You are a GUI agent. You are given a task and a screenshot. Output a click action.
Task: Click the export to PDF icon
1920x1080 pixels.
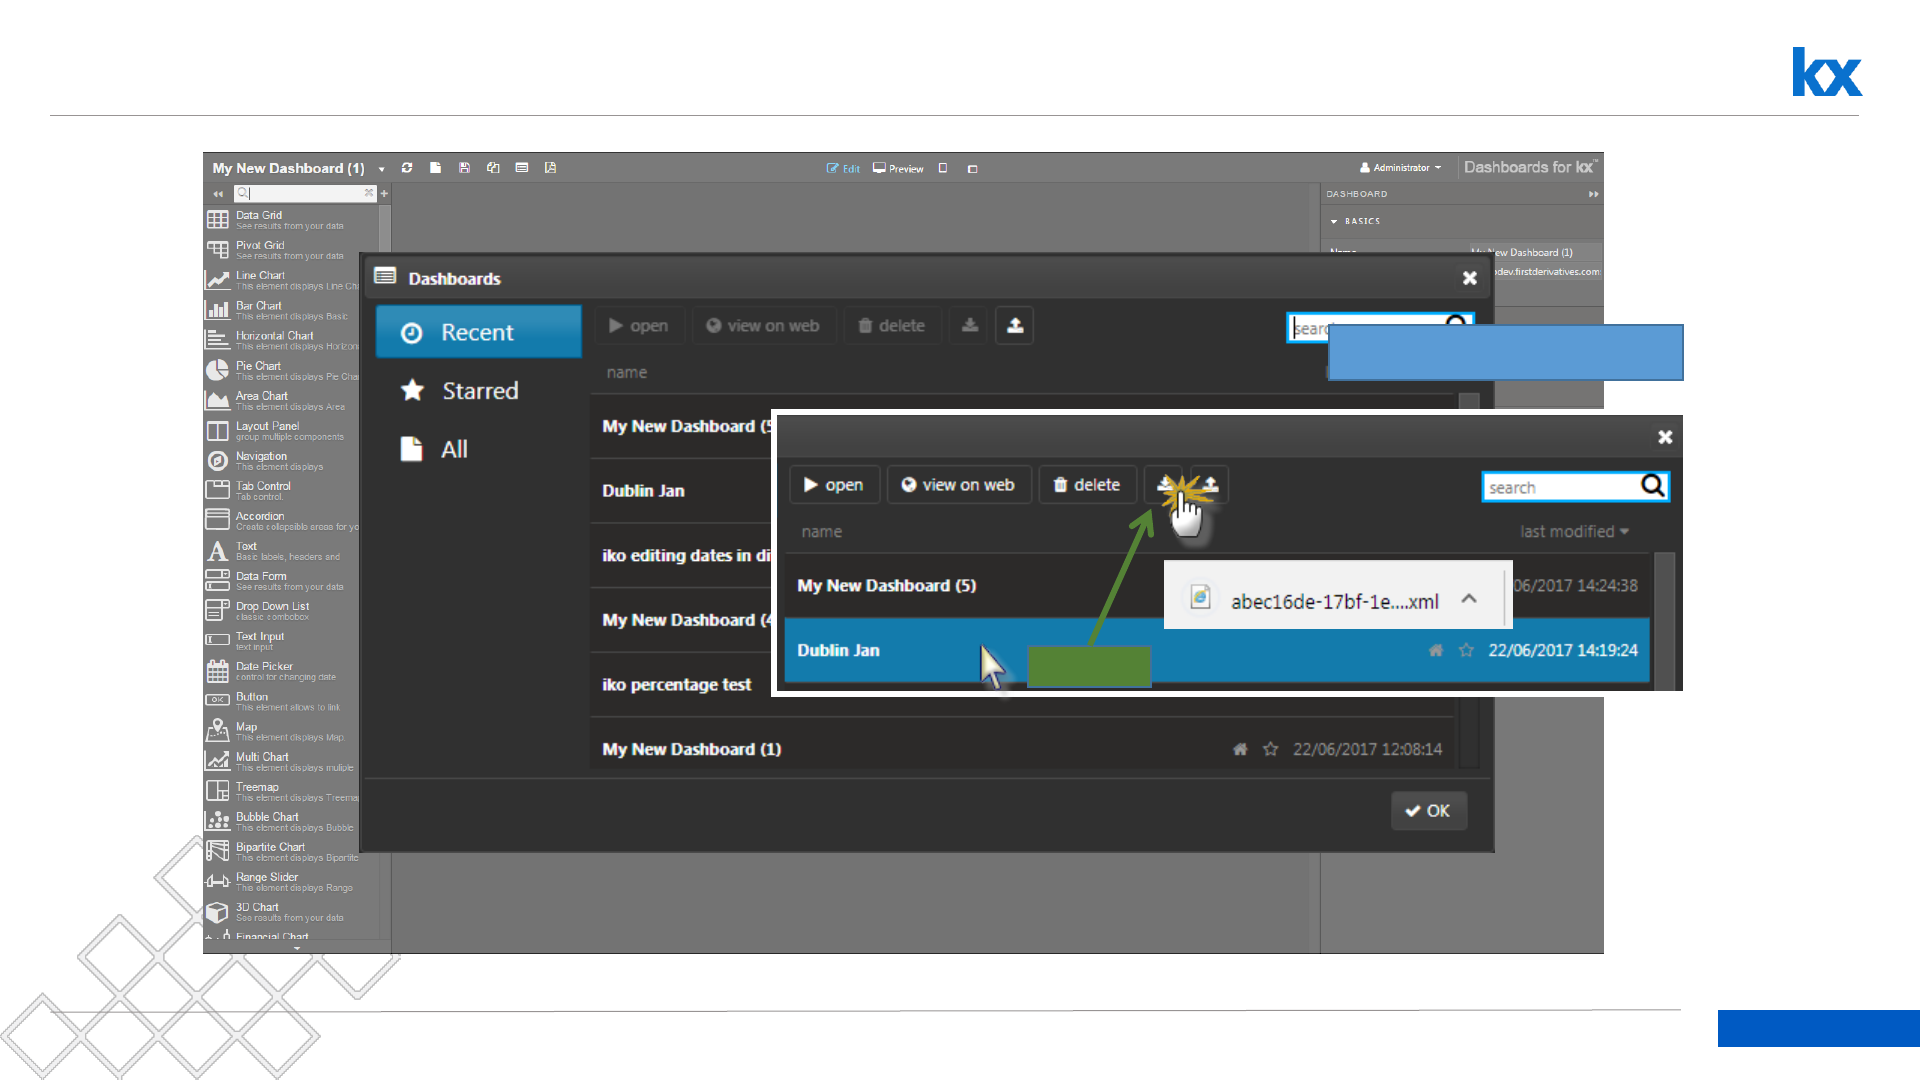coord(550,168)
